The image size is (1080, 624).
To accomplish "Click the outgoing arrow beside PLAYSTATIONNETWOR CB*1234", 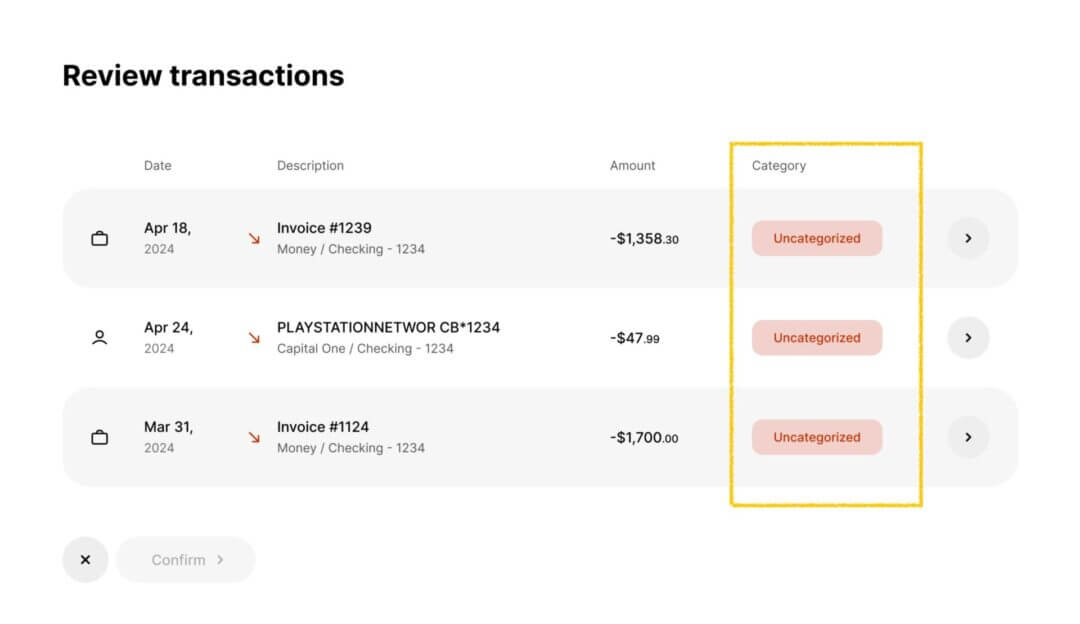I will tap(254, 337).
